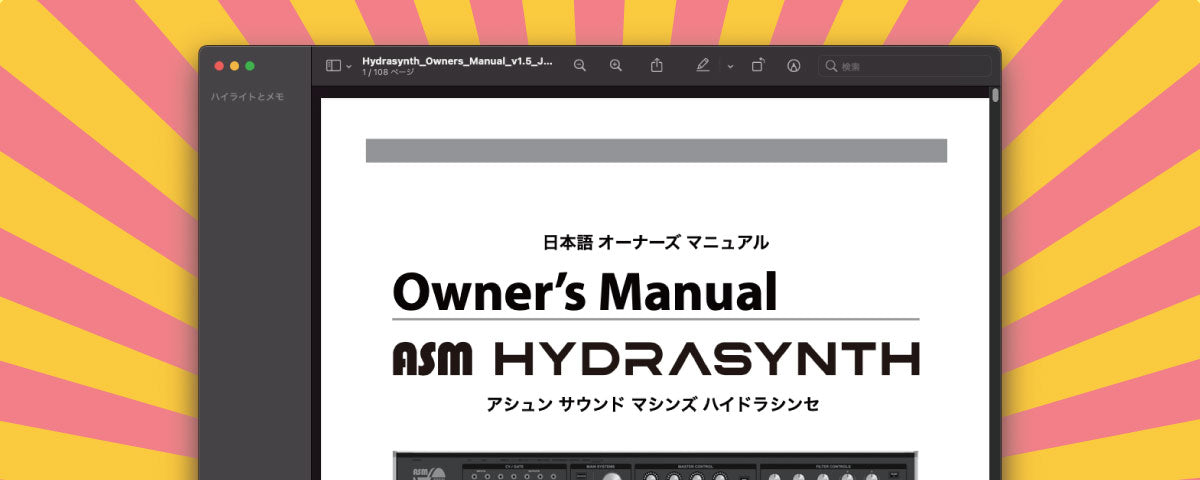Viewport: 1200px width, 480px height.
Task: Select the アシュン サウンド マシンズ ハイドラシンセ text
Action: pyautogui.click(x=653, y=404)
